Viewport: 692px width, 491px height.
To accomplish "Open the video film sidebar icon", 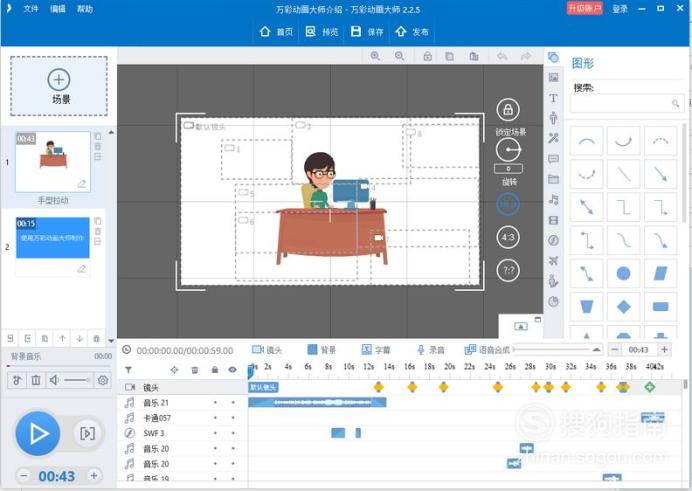I will click(x=553, y=220).
